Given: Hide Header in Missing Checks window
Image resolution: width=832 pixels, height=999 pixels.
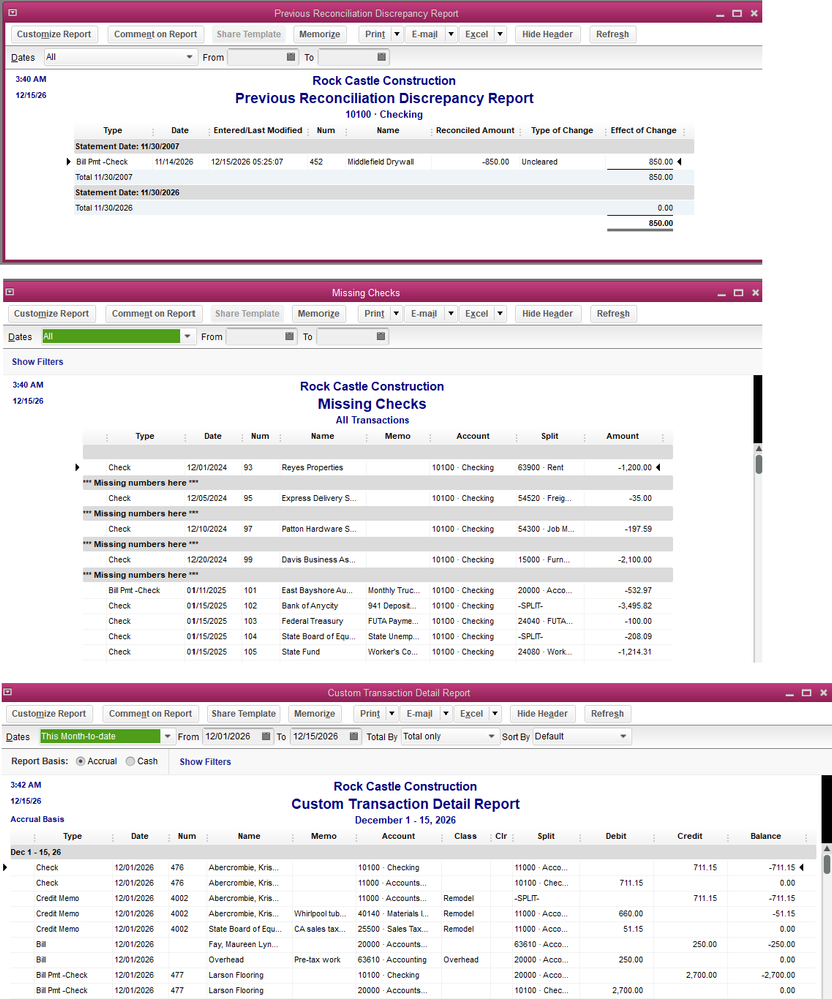Looking at the screenshot, I should pyautogui.click(x=547, y=313).
